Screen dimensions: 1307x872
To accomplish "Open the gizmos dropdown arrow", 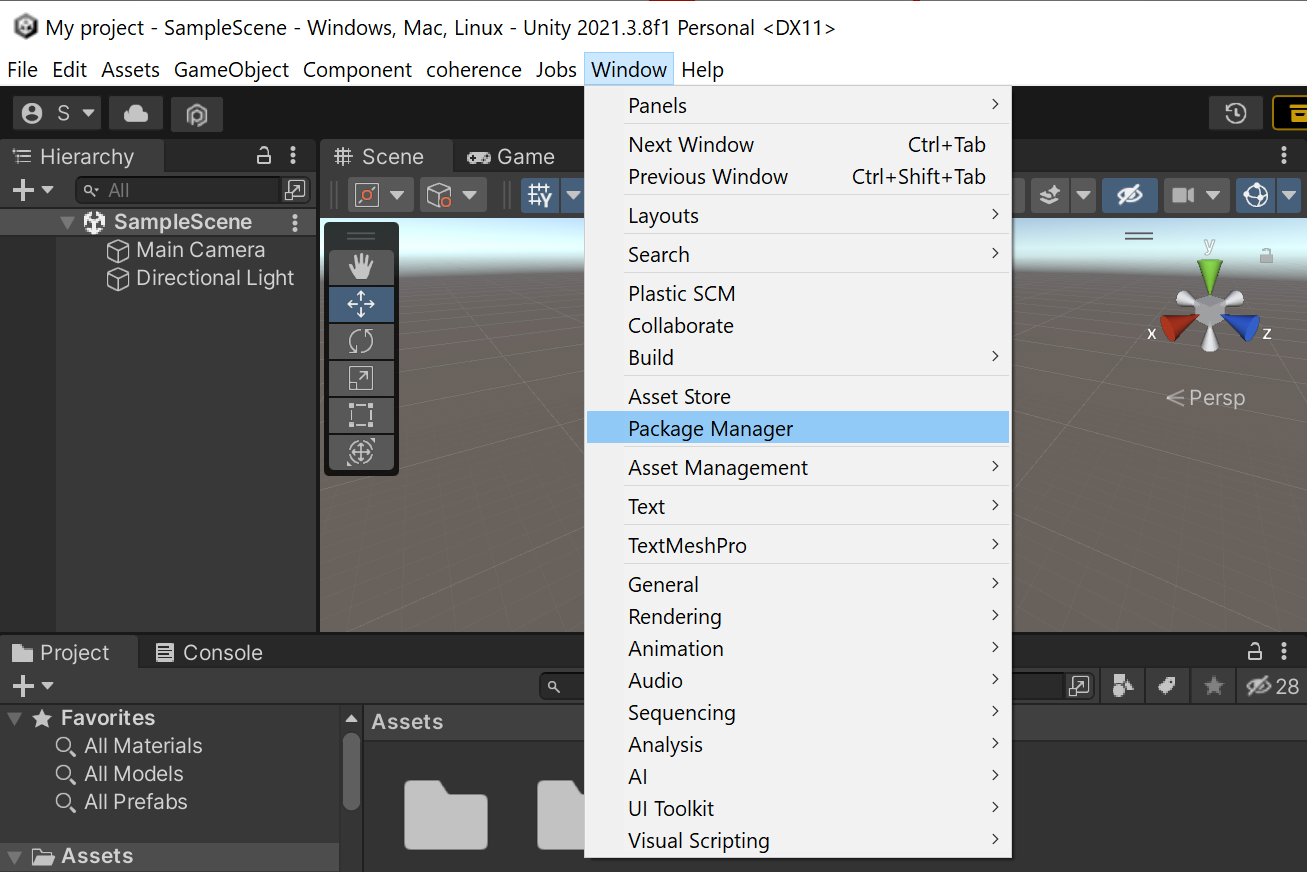I will [1289, 195].
